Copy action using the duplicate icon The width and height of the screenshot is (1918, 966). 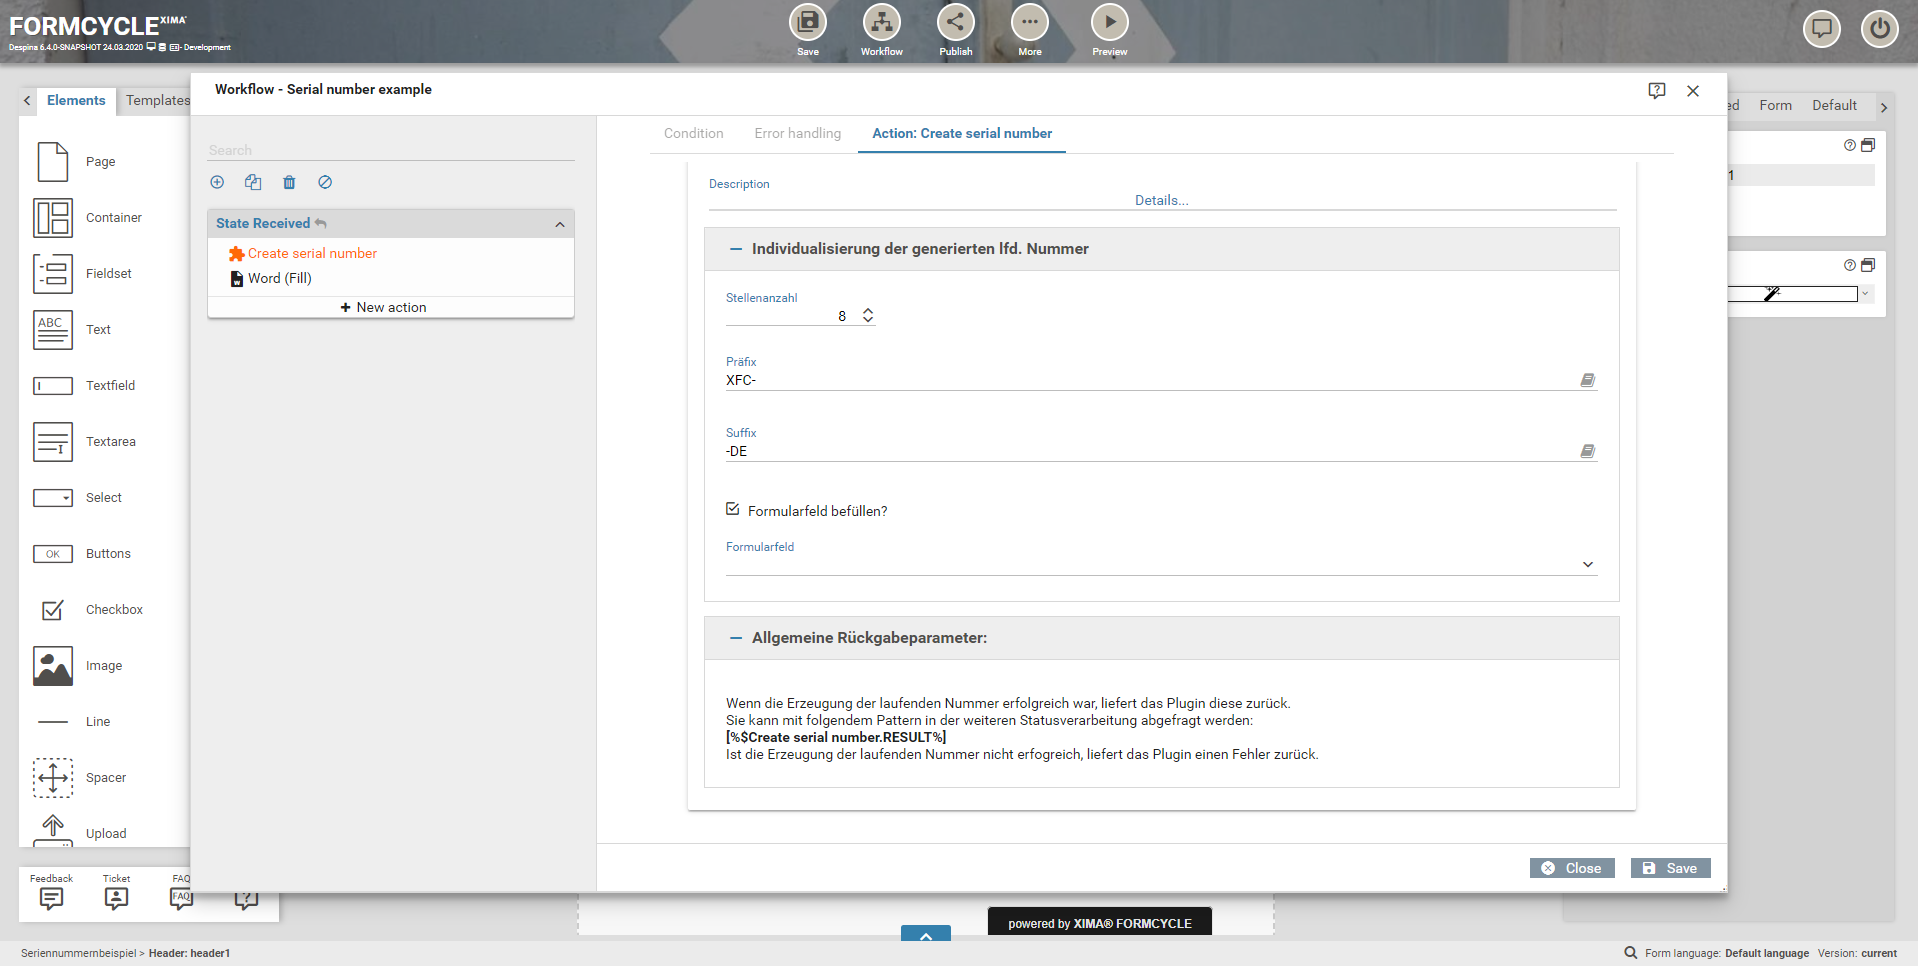point(253,182)
